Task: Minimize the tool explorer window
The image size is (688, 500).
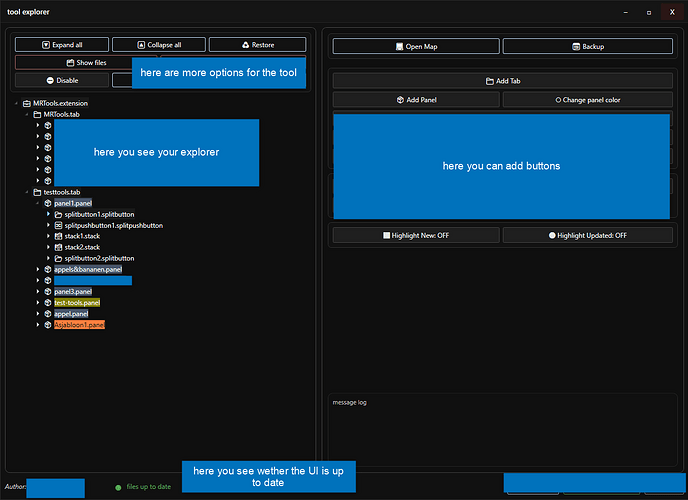Action: point(626,12)
